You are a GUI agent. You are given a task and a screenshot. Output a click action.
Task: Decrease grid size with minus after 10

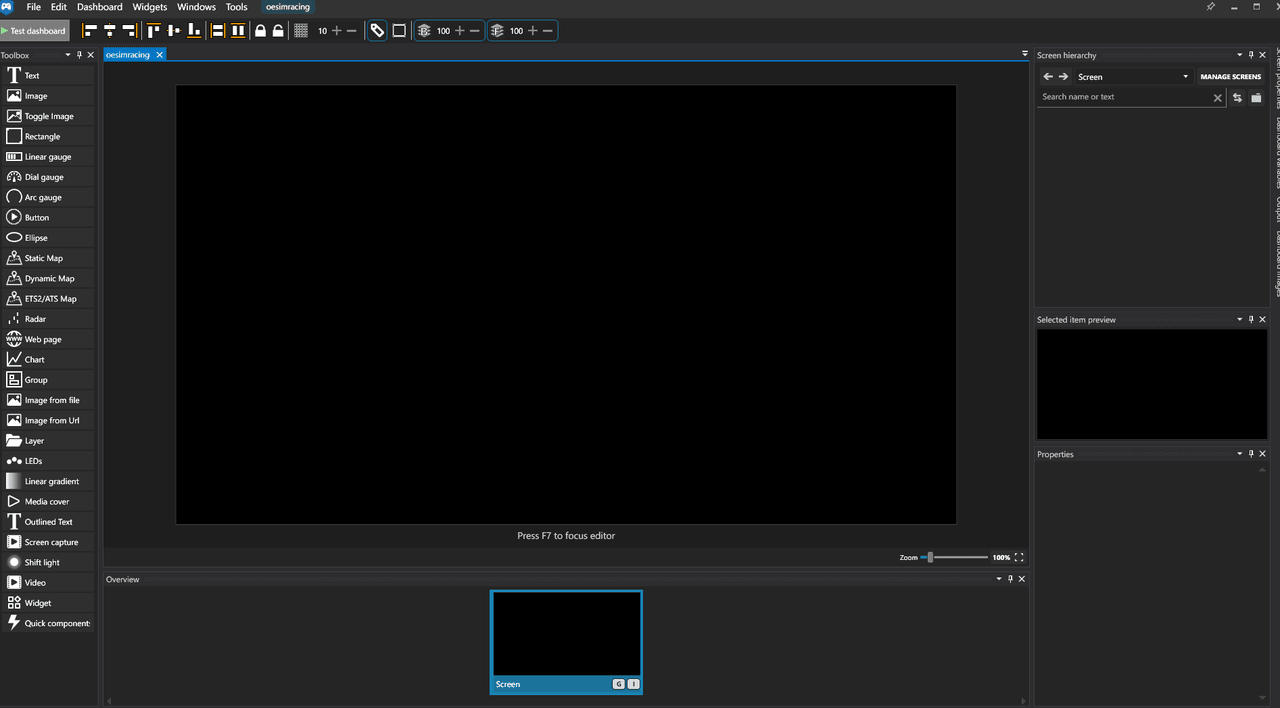tap(351, 31)
